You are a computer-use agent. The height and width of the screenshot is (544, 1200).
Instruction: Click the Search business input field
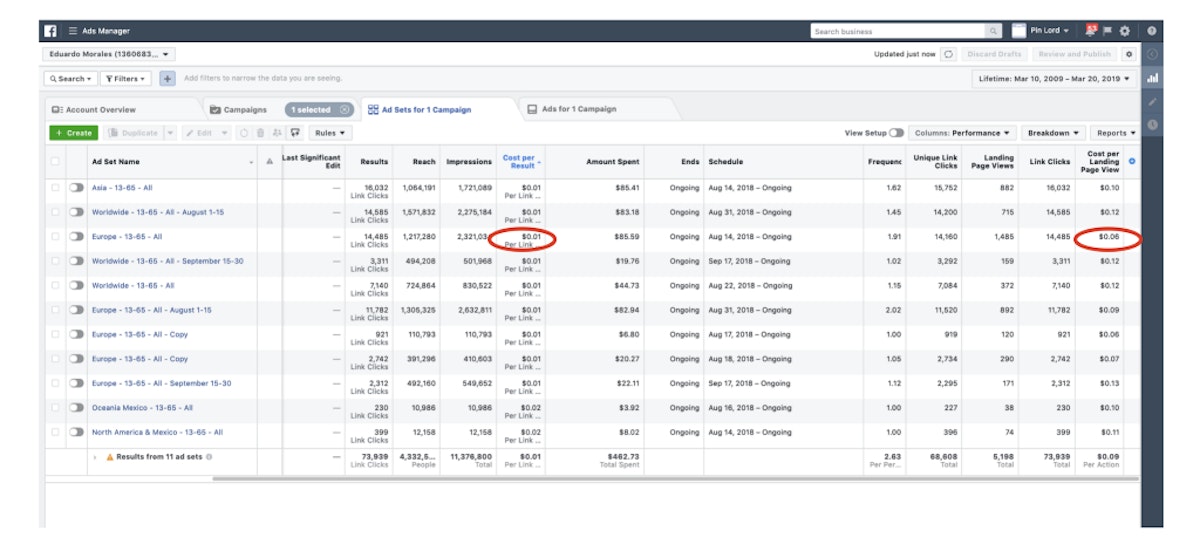click(x=898, y=31)
